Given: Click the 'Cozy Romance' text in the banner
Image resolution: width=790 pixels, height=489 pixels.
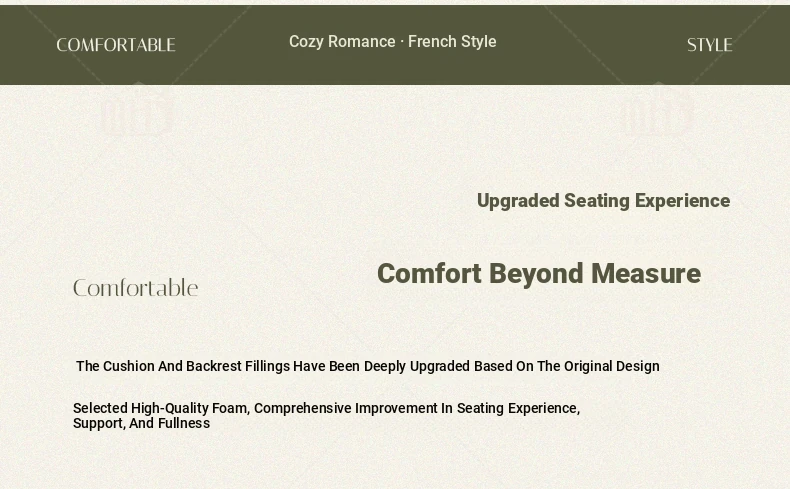Looking at the screenshot, I should click(342, 42).
